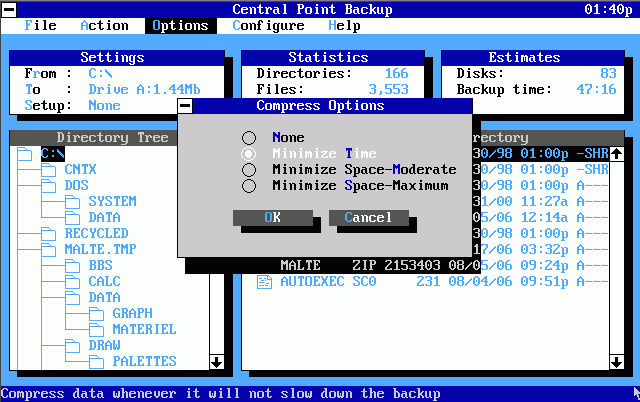Click file list scroll up arrow
Image resolution: width=640 pixels, height=402 pixels.
coord(616,154)
